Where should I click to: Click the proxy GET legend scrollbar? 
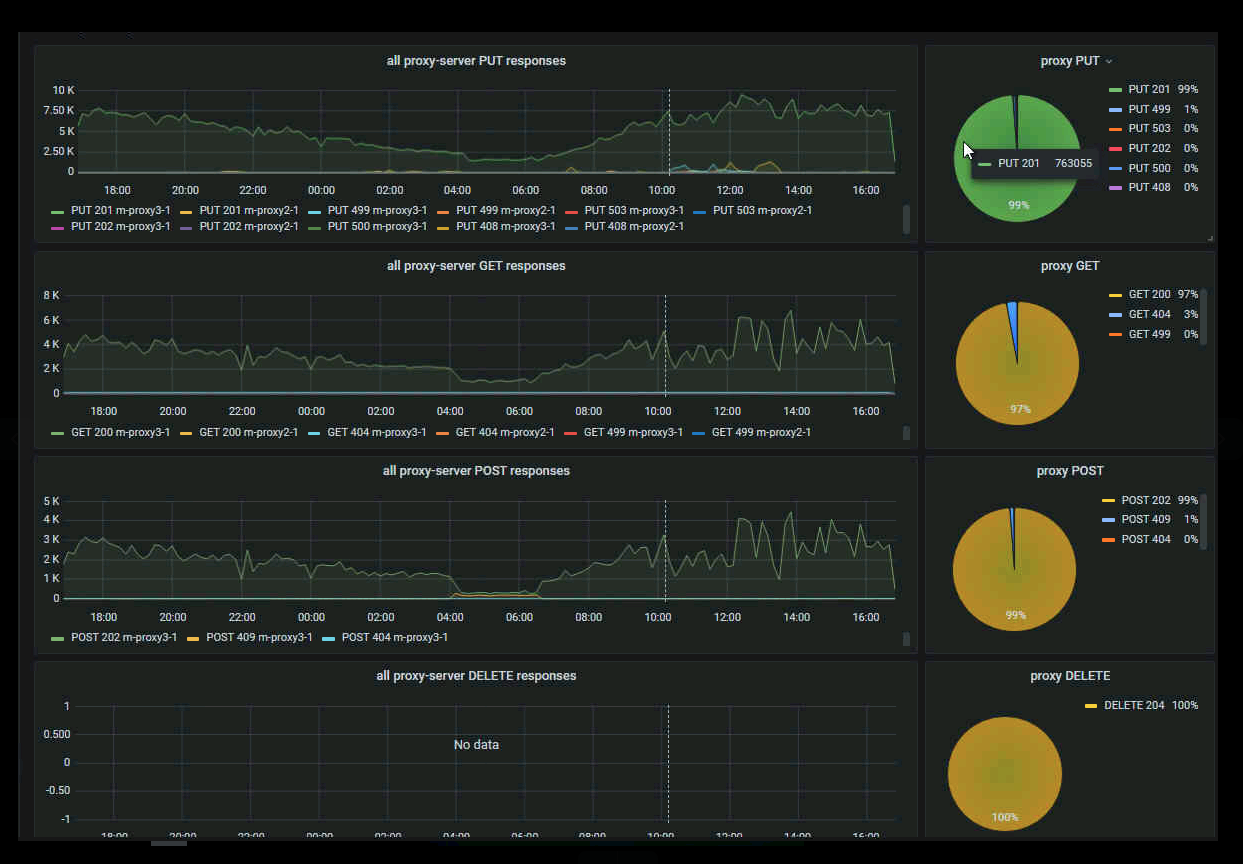pos(1203,317)
